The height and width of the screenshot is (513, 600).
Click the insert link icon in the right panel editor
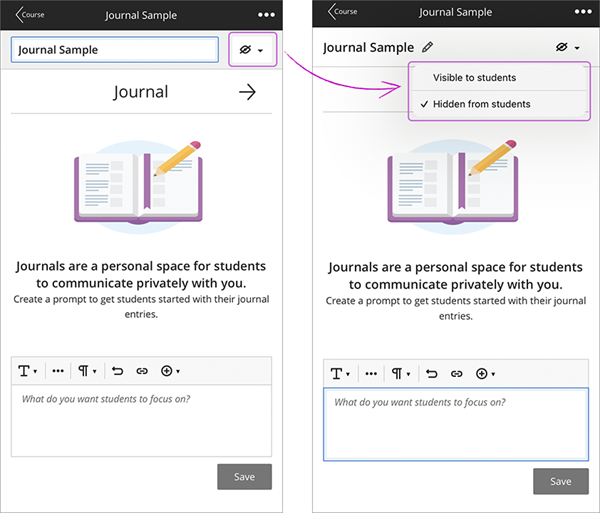coord(456,374)
